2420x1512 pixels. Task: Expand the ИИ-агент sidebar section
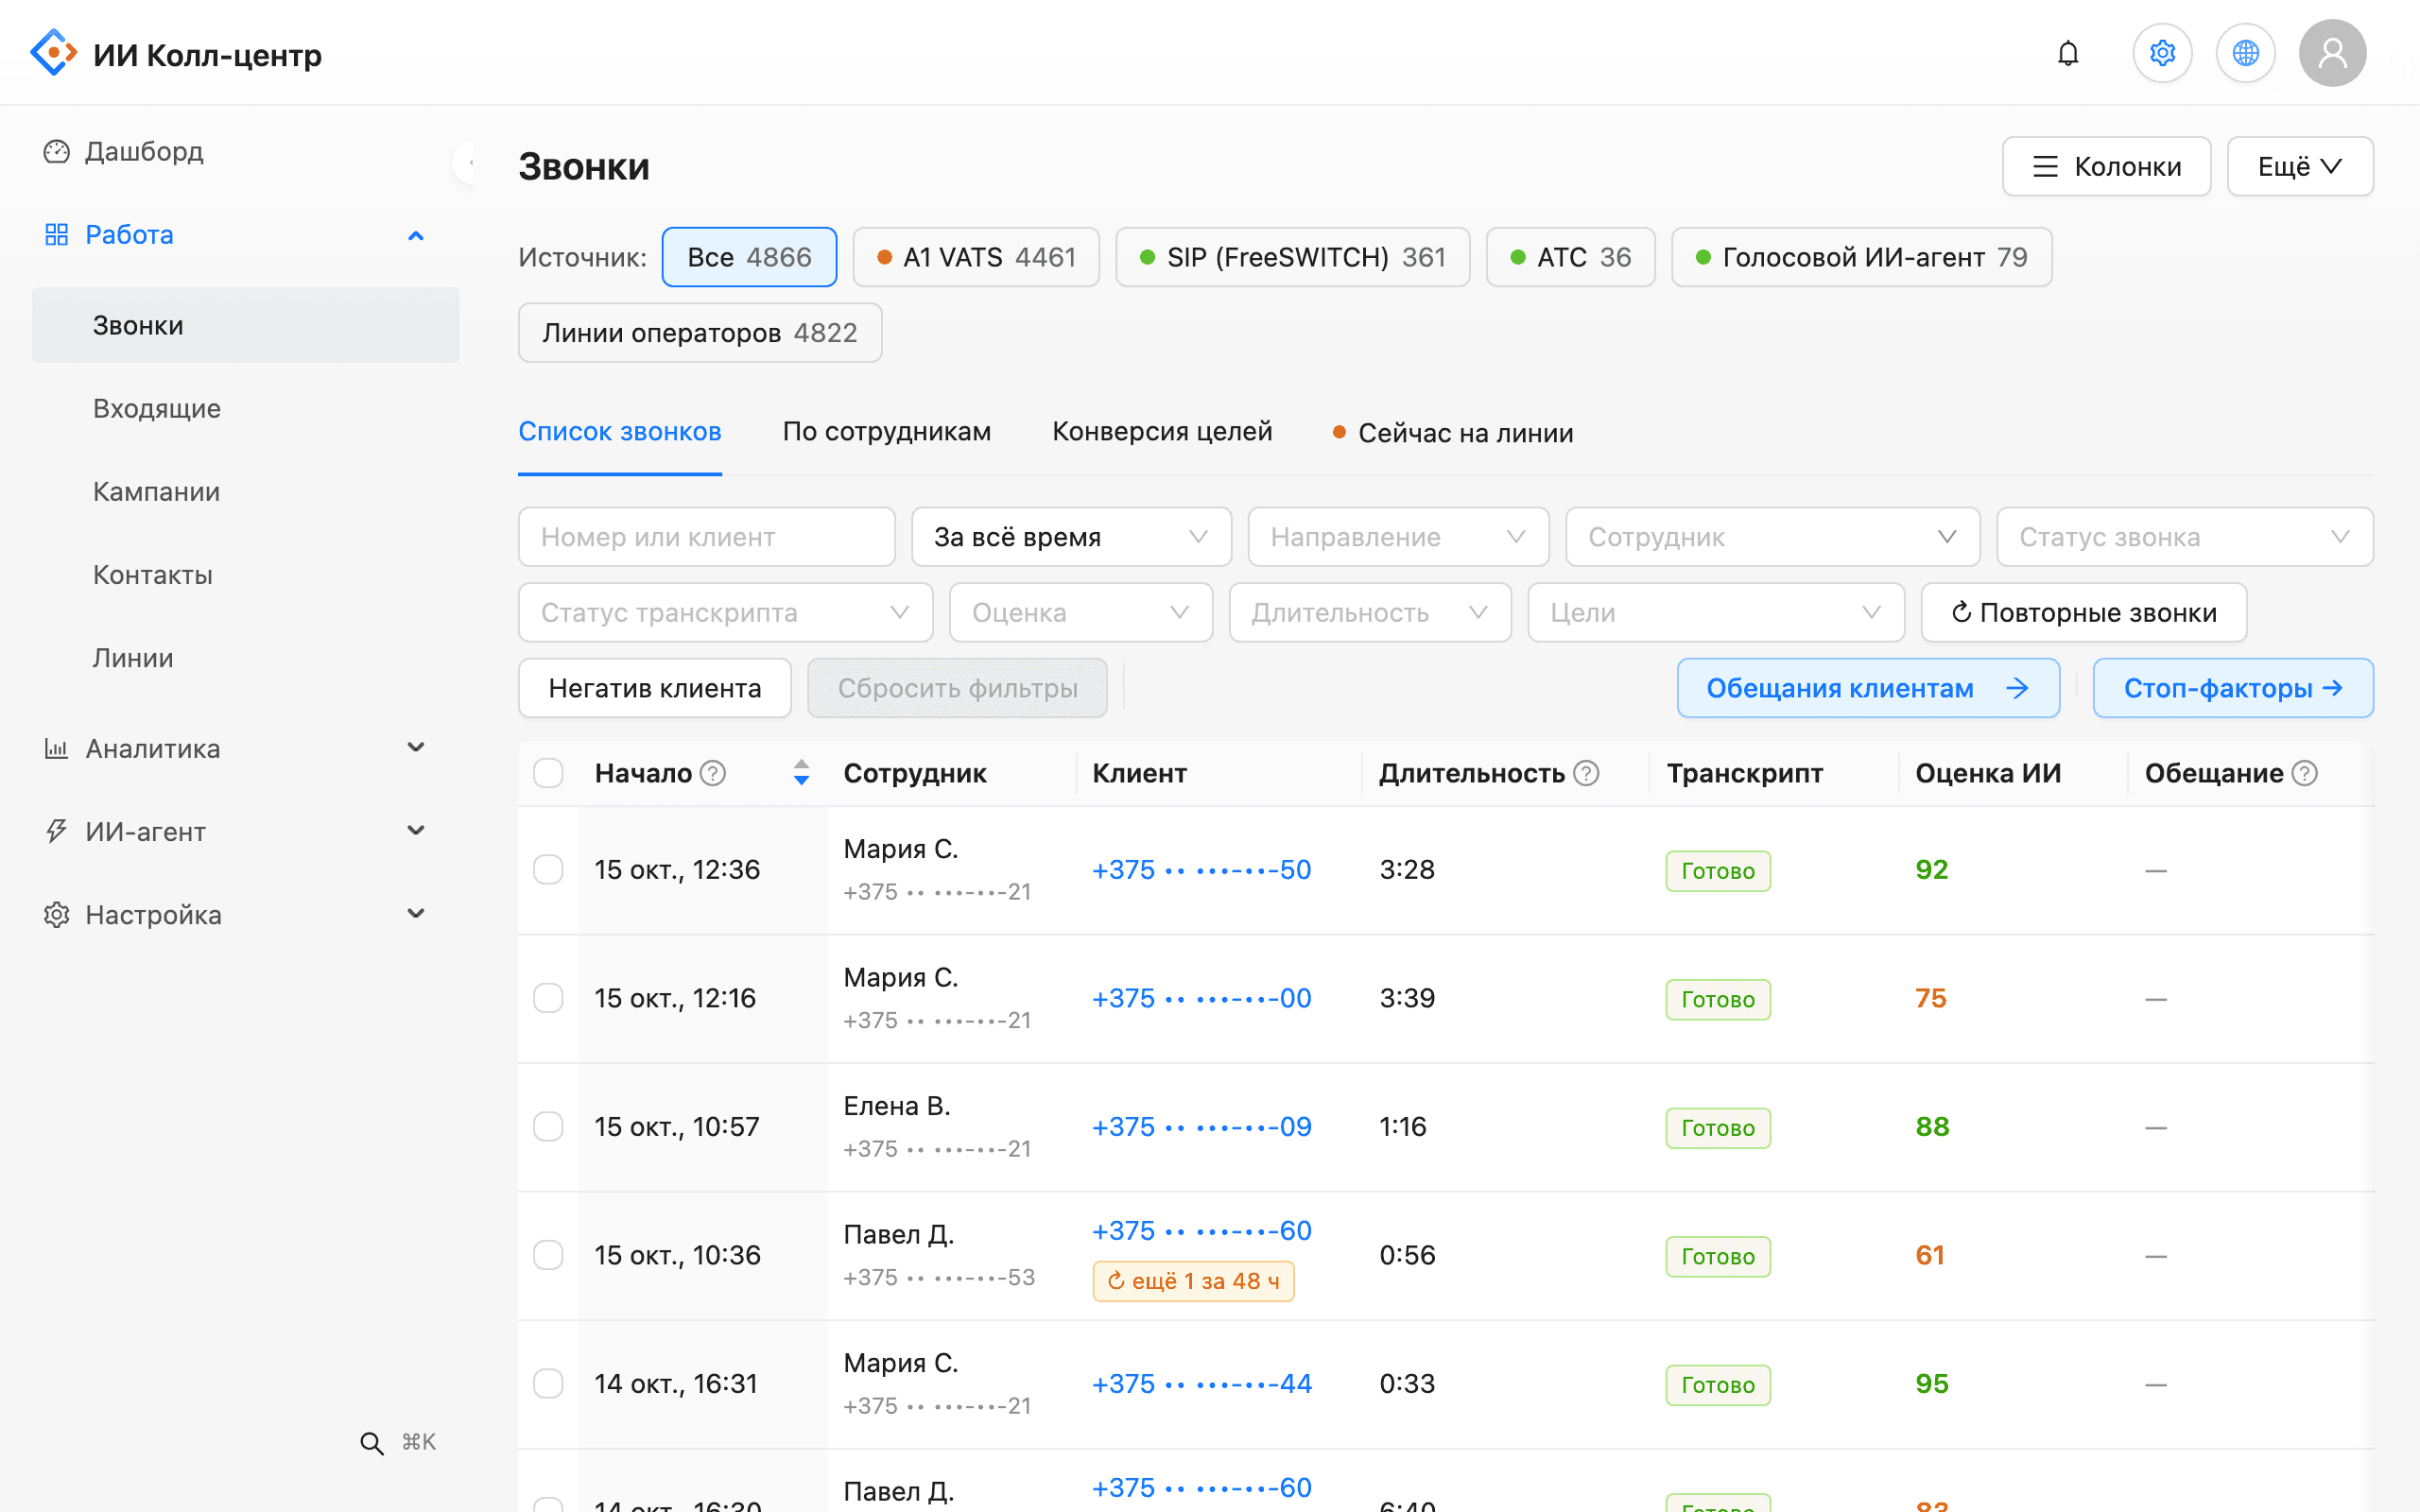245,831
